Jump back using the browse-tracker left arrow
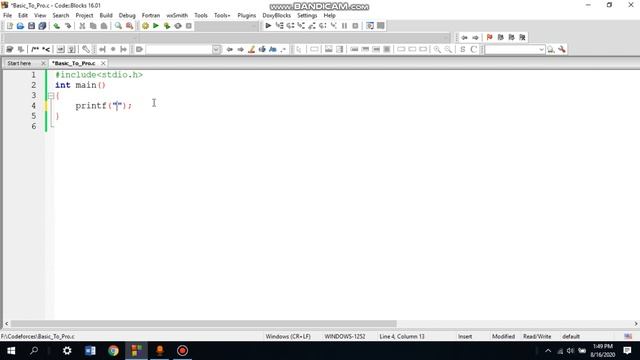The height and width of the screenshot is (360, 640). coord(464,37)
